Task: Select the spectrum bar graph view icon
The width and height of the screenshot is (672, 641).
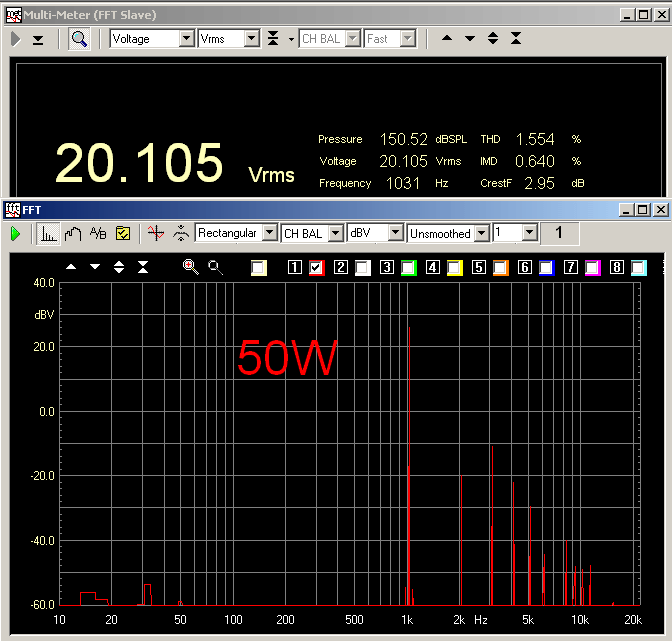Action: [x=47, y=233]
